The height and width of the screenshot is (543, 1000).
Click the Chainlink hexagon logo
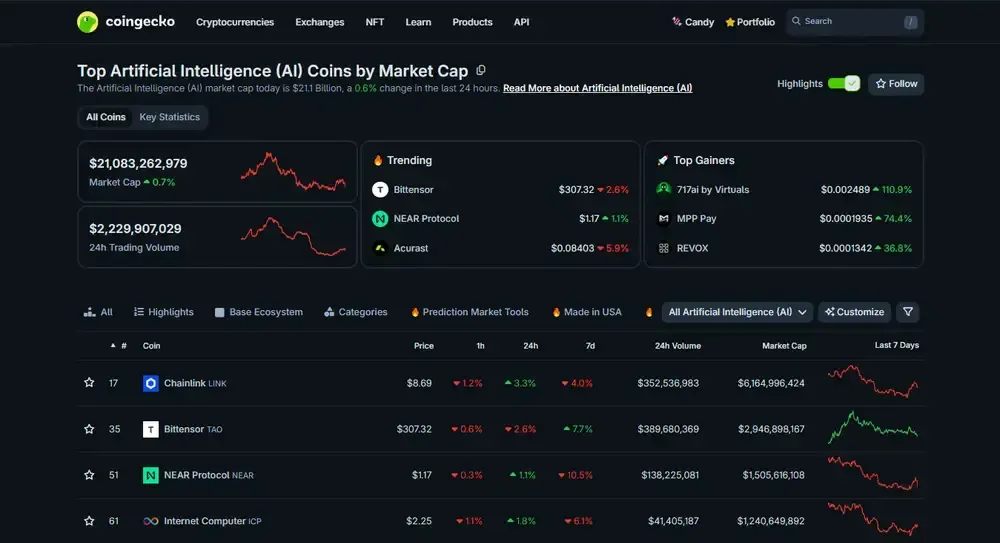pyautogui.click(x=151, y=383)
